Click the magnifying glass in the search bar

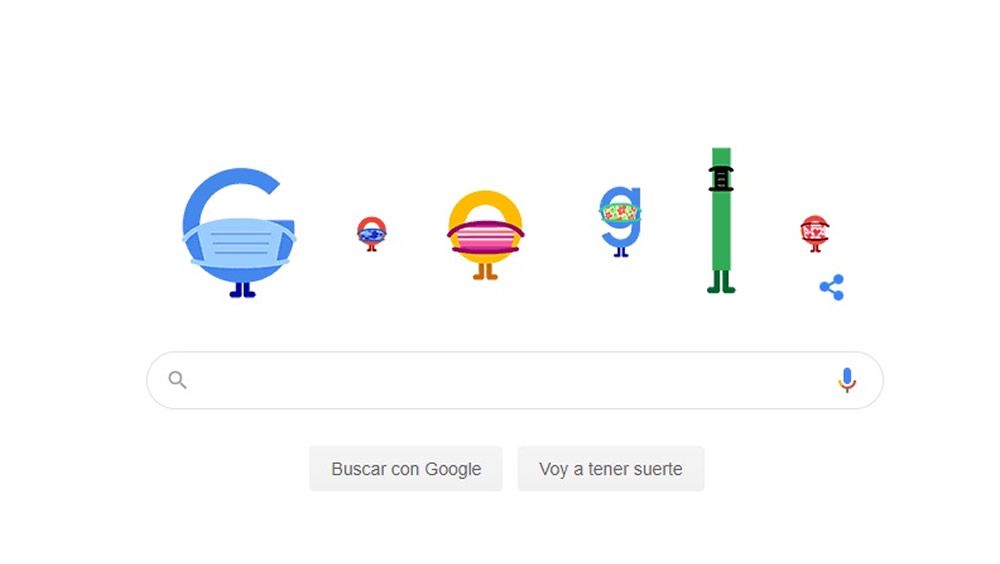pyautogui.click(x=177, y=380)
